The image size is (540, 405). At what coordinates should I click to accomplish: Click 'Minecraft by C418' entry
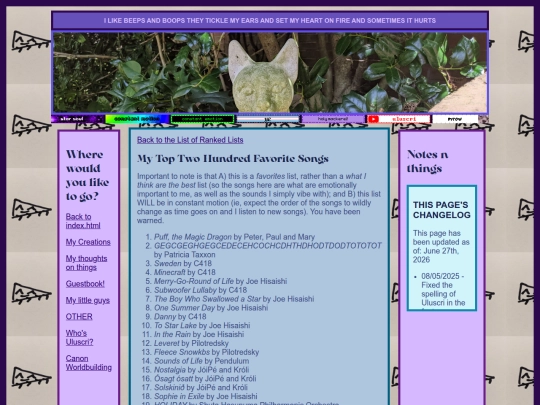tap(185, 272)
